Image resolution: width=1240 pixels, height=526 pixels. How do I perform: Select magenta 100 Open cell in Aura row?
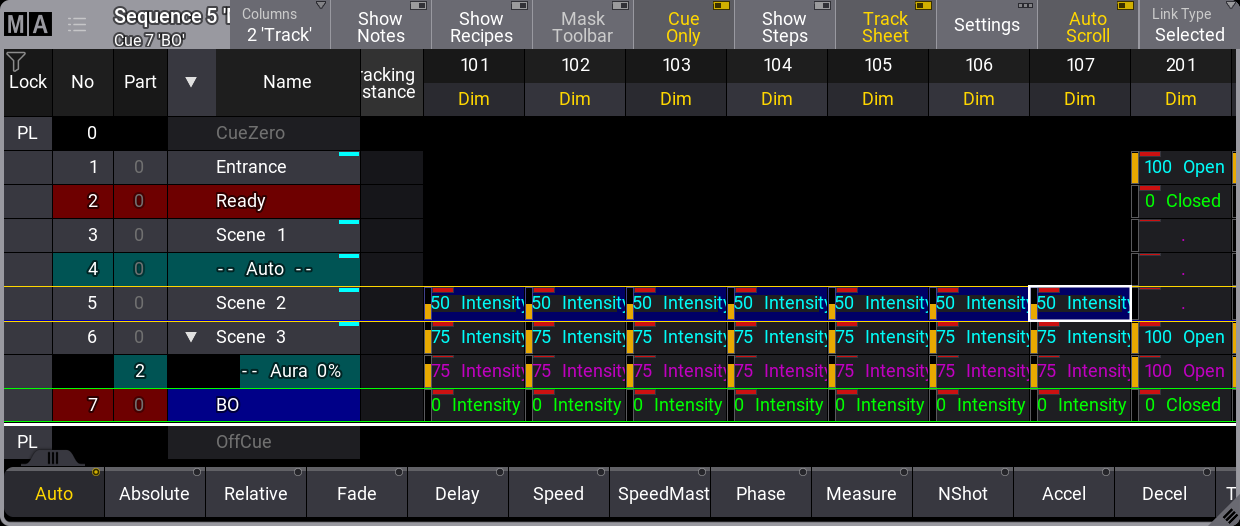click(1181, 371)
